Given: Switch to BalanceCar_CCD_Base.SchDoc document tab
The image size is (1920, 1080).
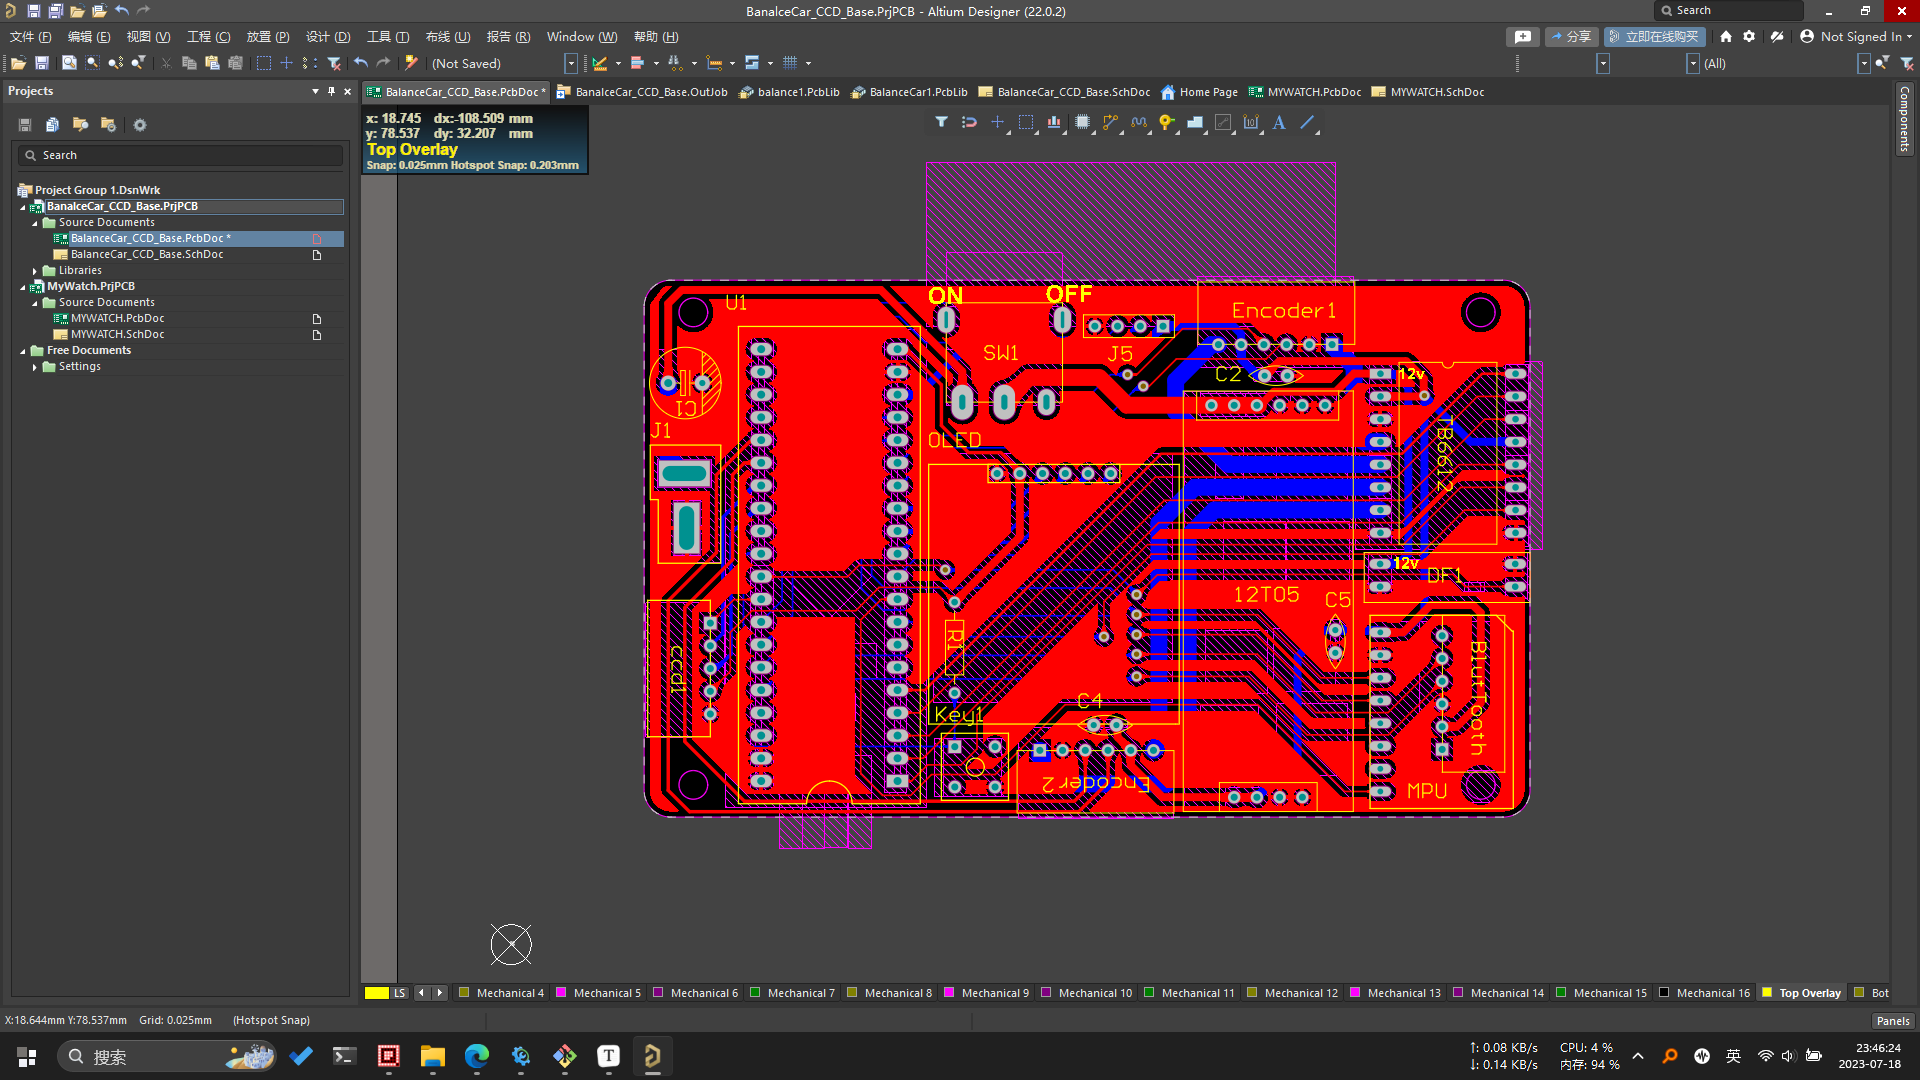Looking at the screenshot, I should tap(1064, 92).
